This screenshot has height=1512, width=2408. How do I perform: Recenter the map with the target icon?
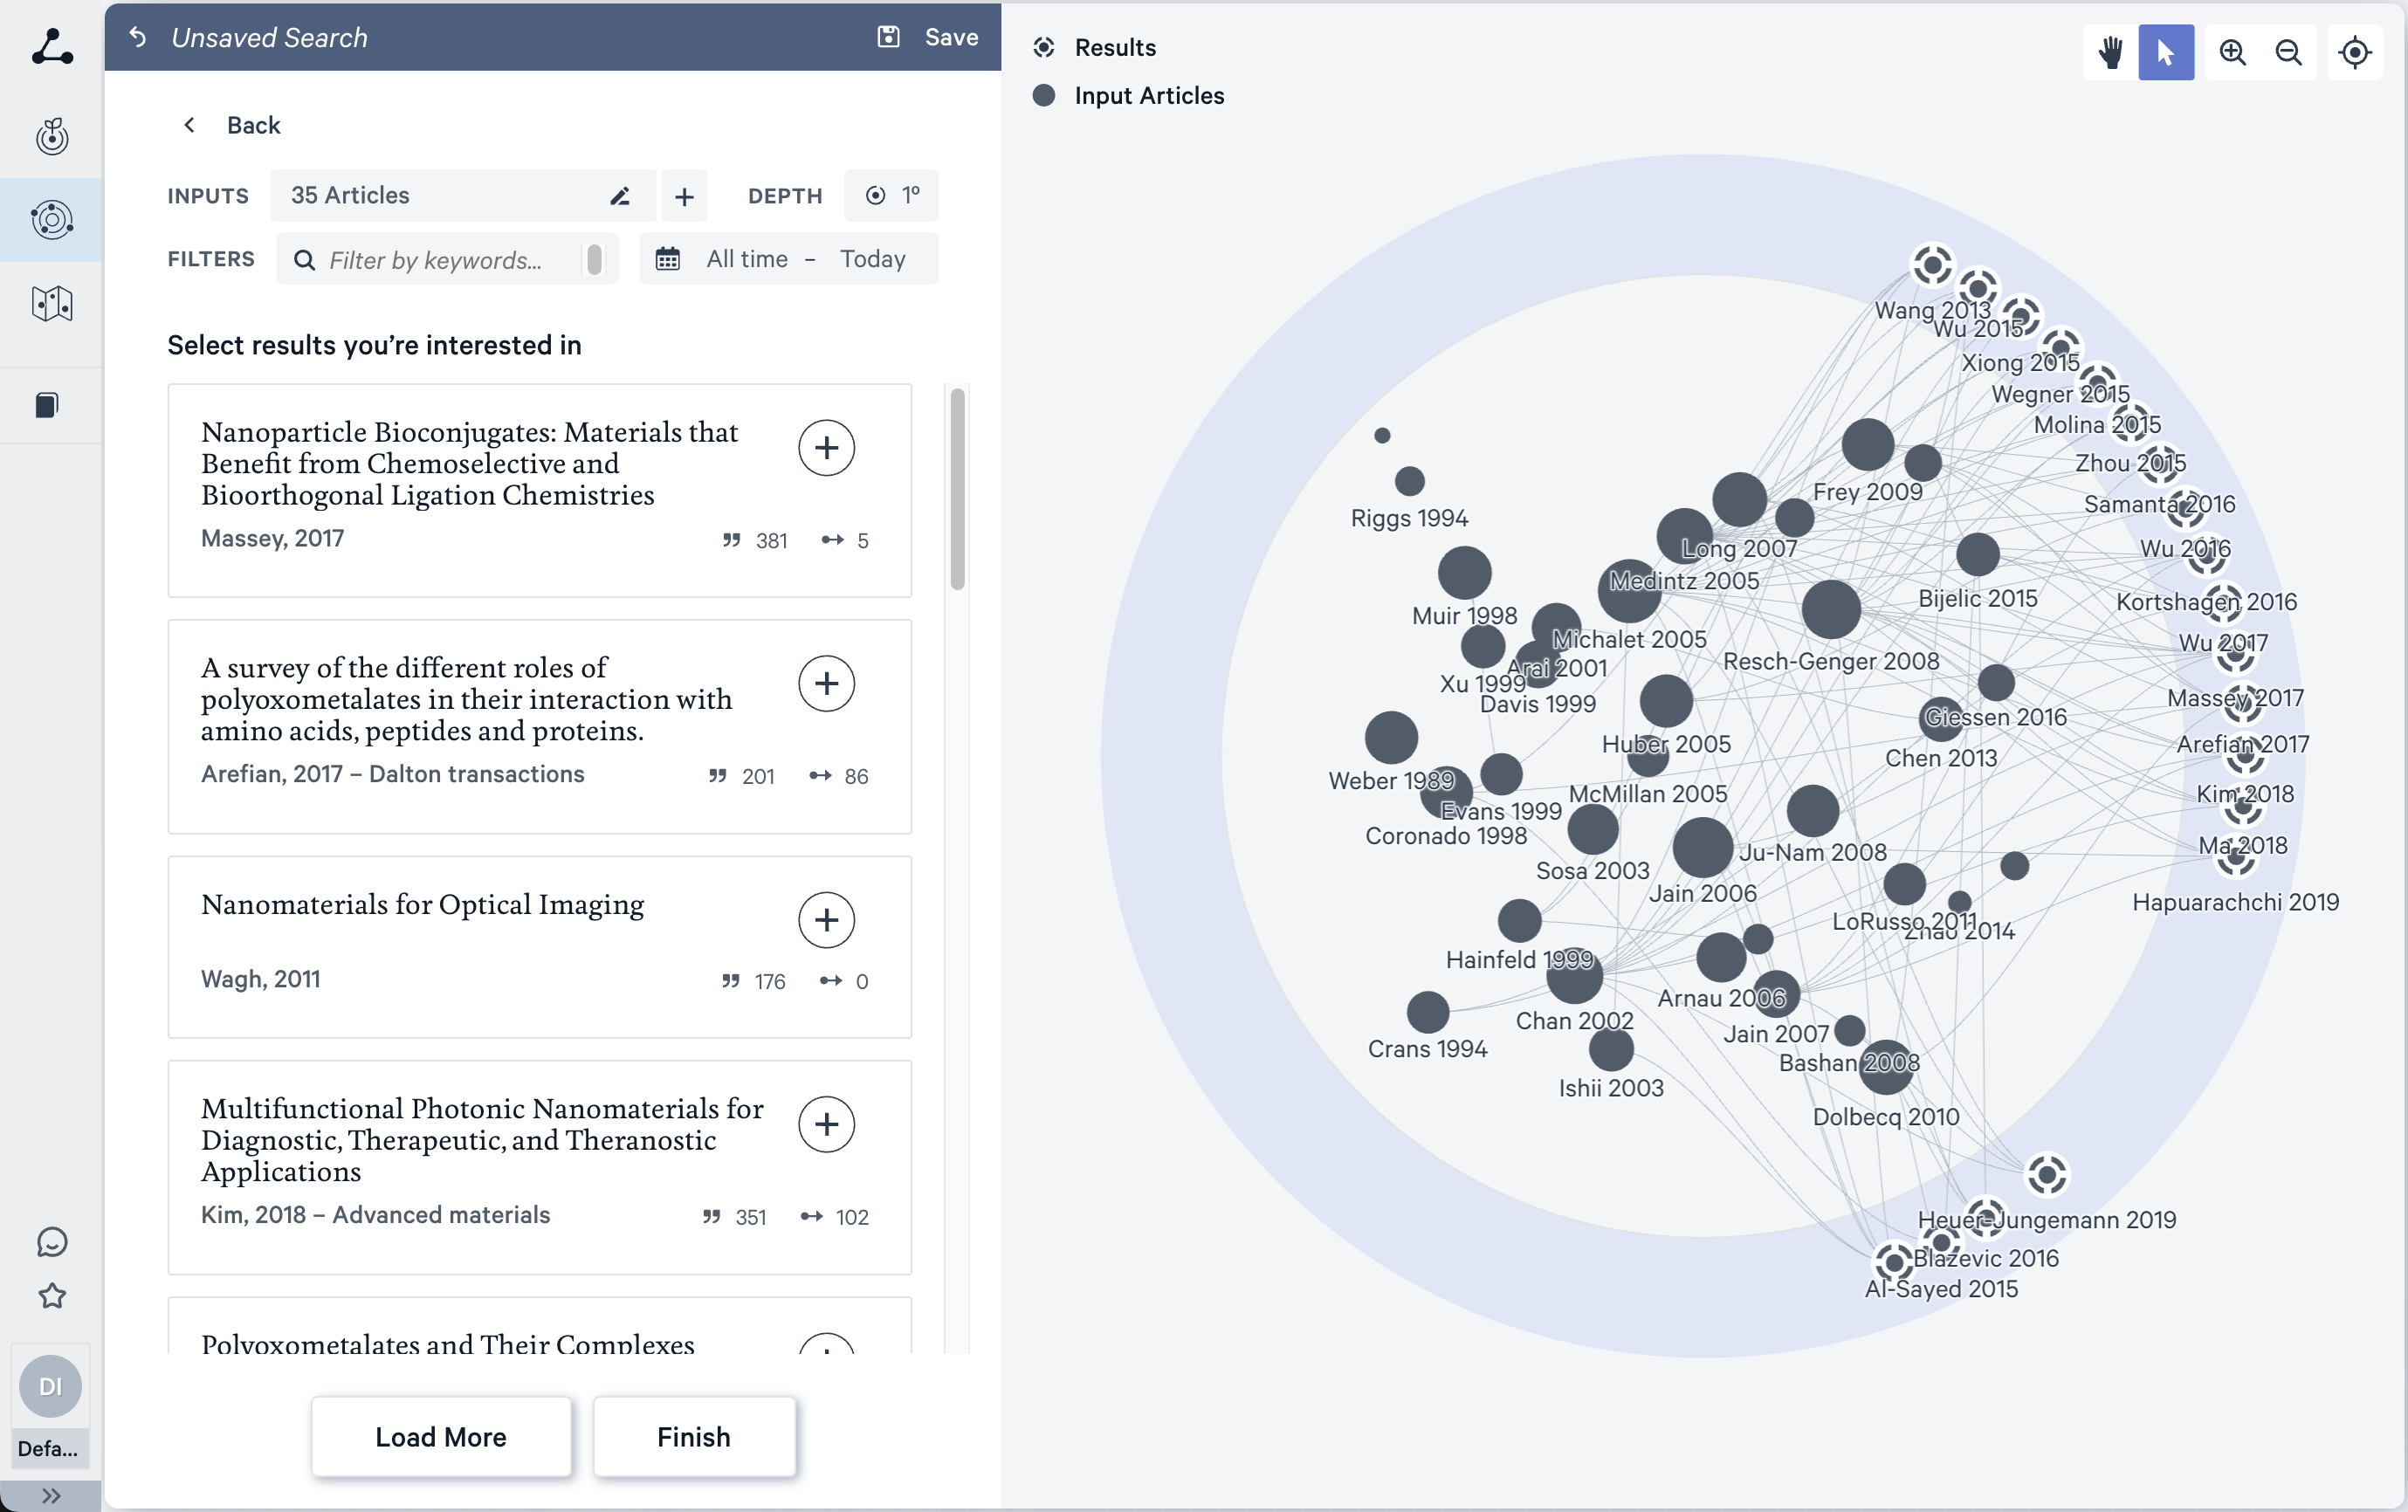pos(2356,52)
